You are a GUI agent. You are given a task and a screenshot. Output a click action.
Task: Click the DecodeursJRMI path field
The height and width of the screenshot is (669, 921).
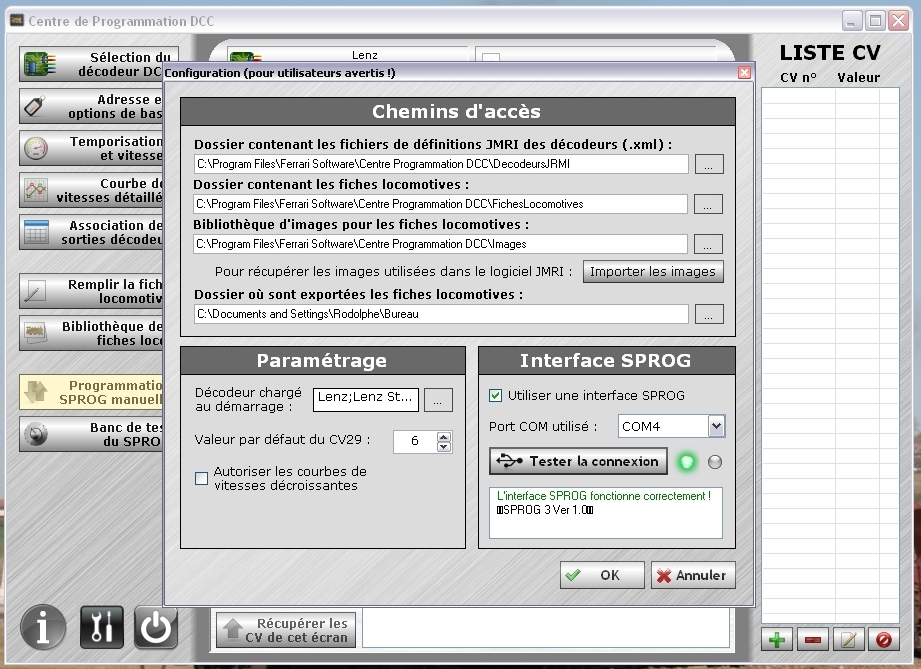[x=441, y=164]
